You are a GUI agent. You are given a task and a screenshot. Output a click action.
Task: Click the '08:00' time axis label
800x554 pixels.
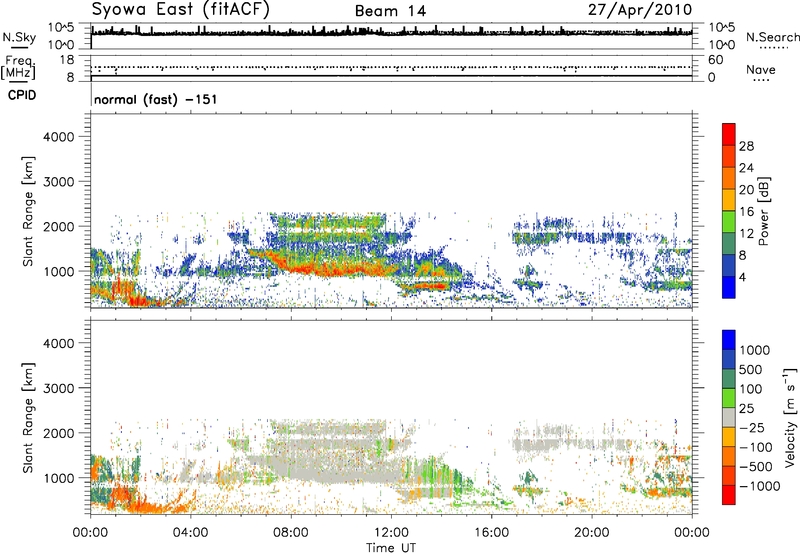(291, 533)
